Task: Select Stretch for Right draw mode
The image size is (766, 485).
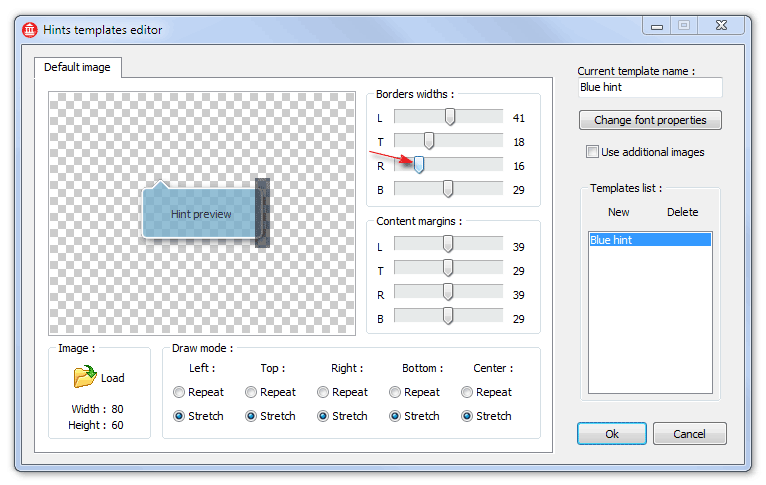Action: 322,416
